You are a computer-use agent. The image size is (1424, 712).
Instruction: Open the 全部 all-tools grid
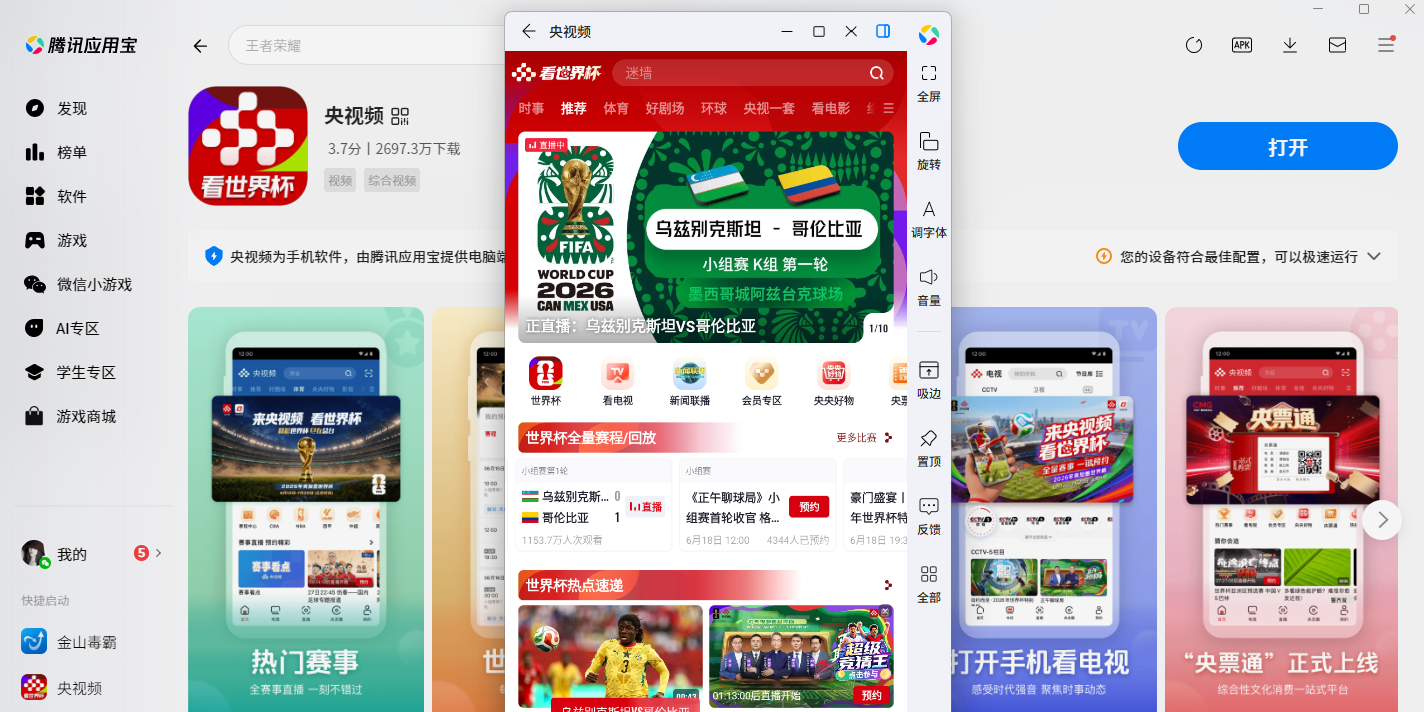tap(929, 584)
